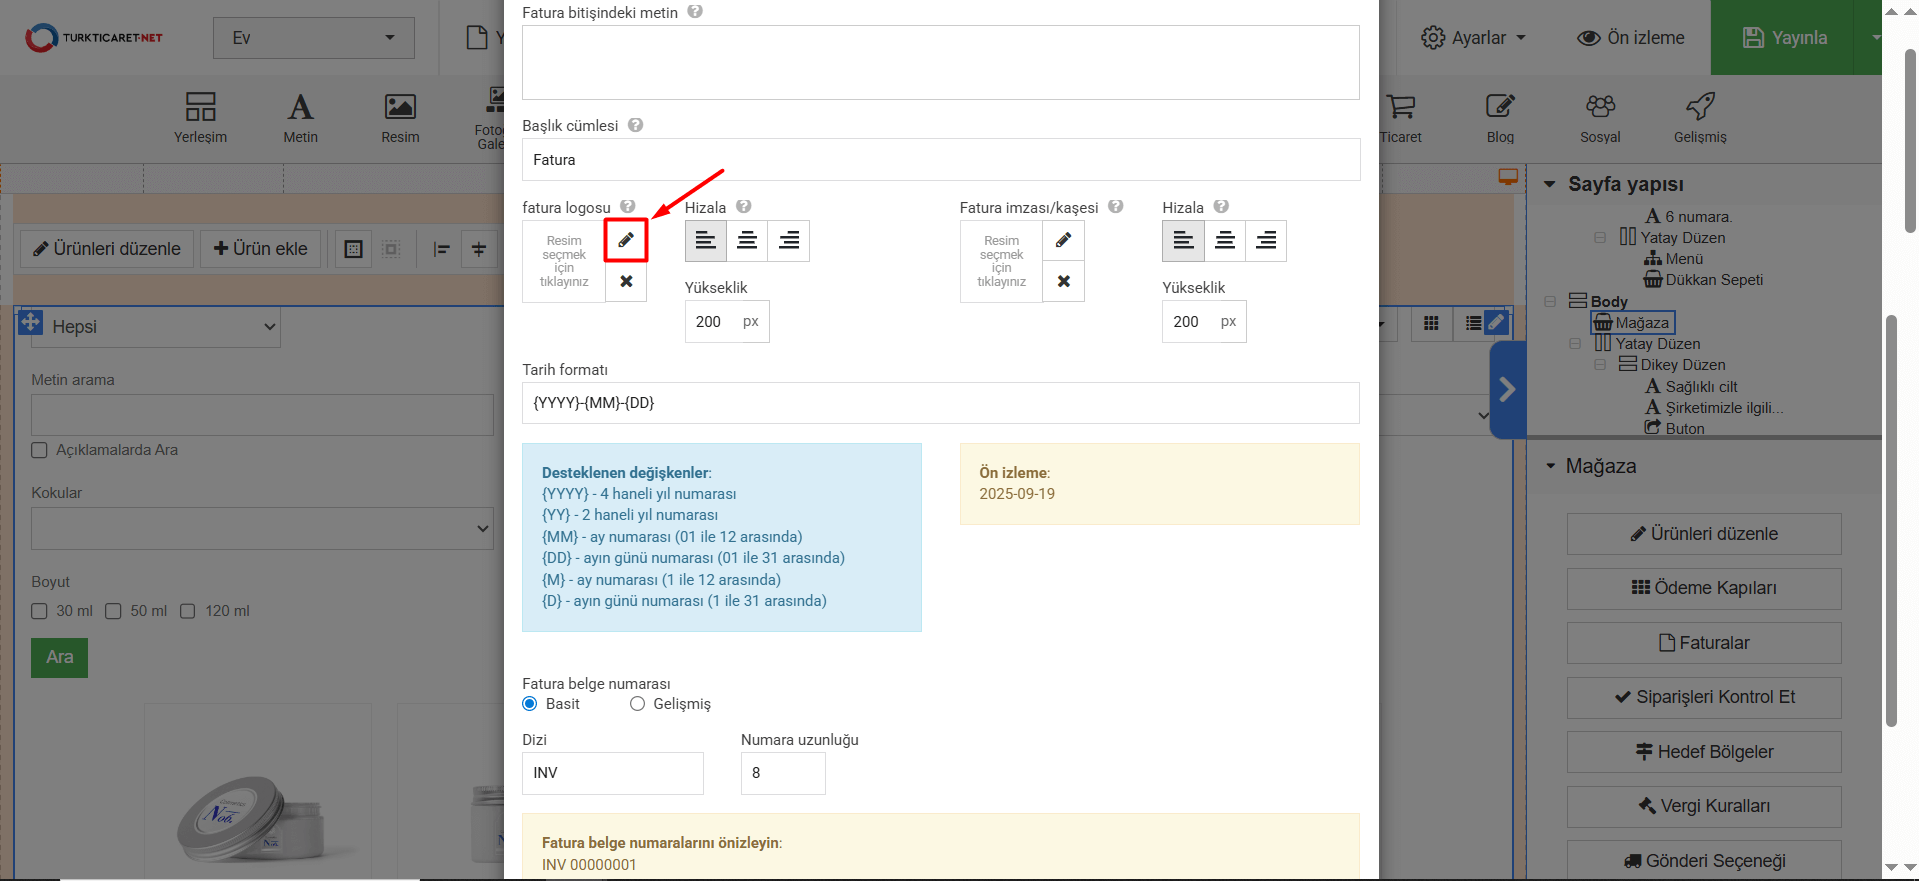Select the Basit radio button
Screen dimensions: 1919x881
pyautogui.click(x=530, y=704)
